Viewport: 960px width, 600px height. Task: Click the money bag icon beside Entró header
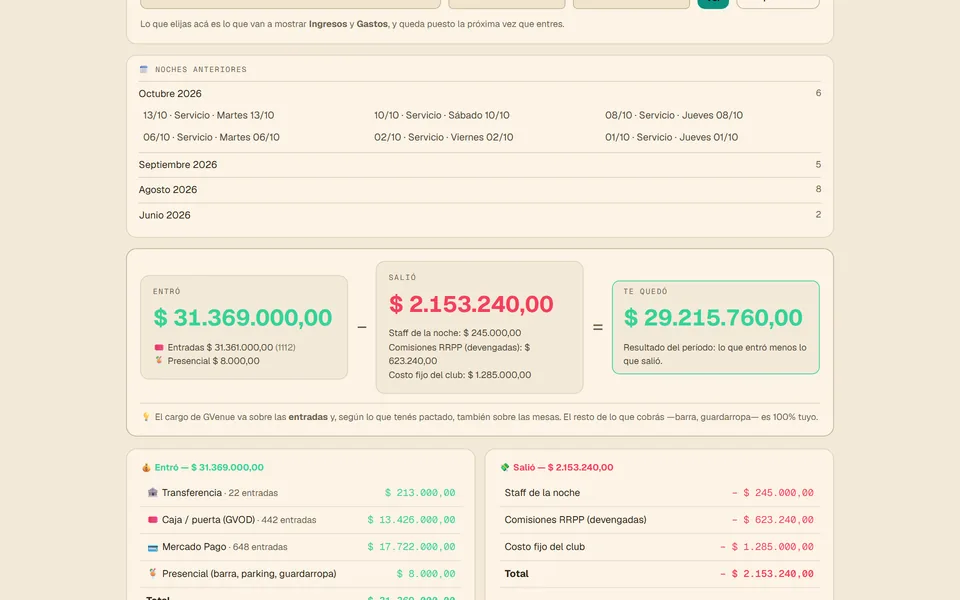[x=146, y=467]
